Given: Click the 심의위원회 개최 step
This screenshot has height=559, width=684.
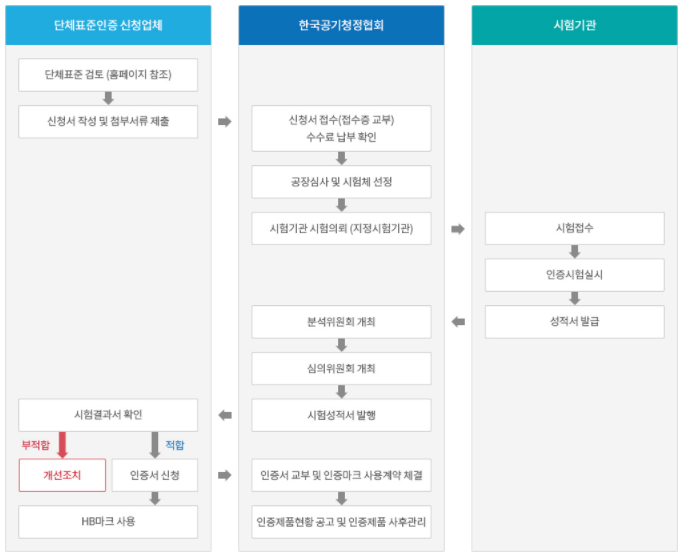Looking at the screenshot, I should coord(341,368).
